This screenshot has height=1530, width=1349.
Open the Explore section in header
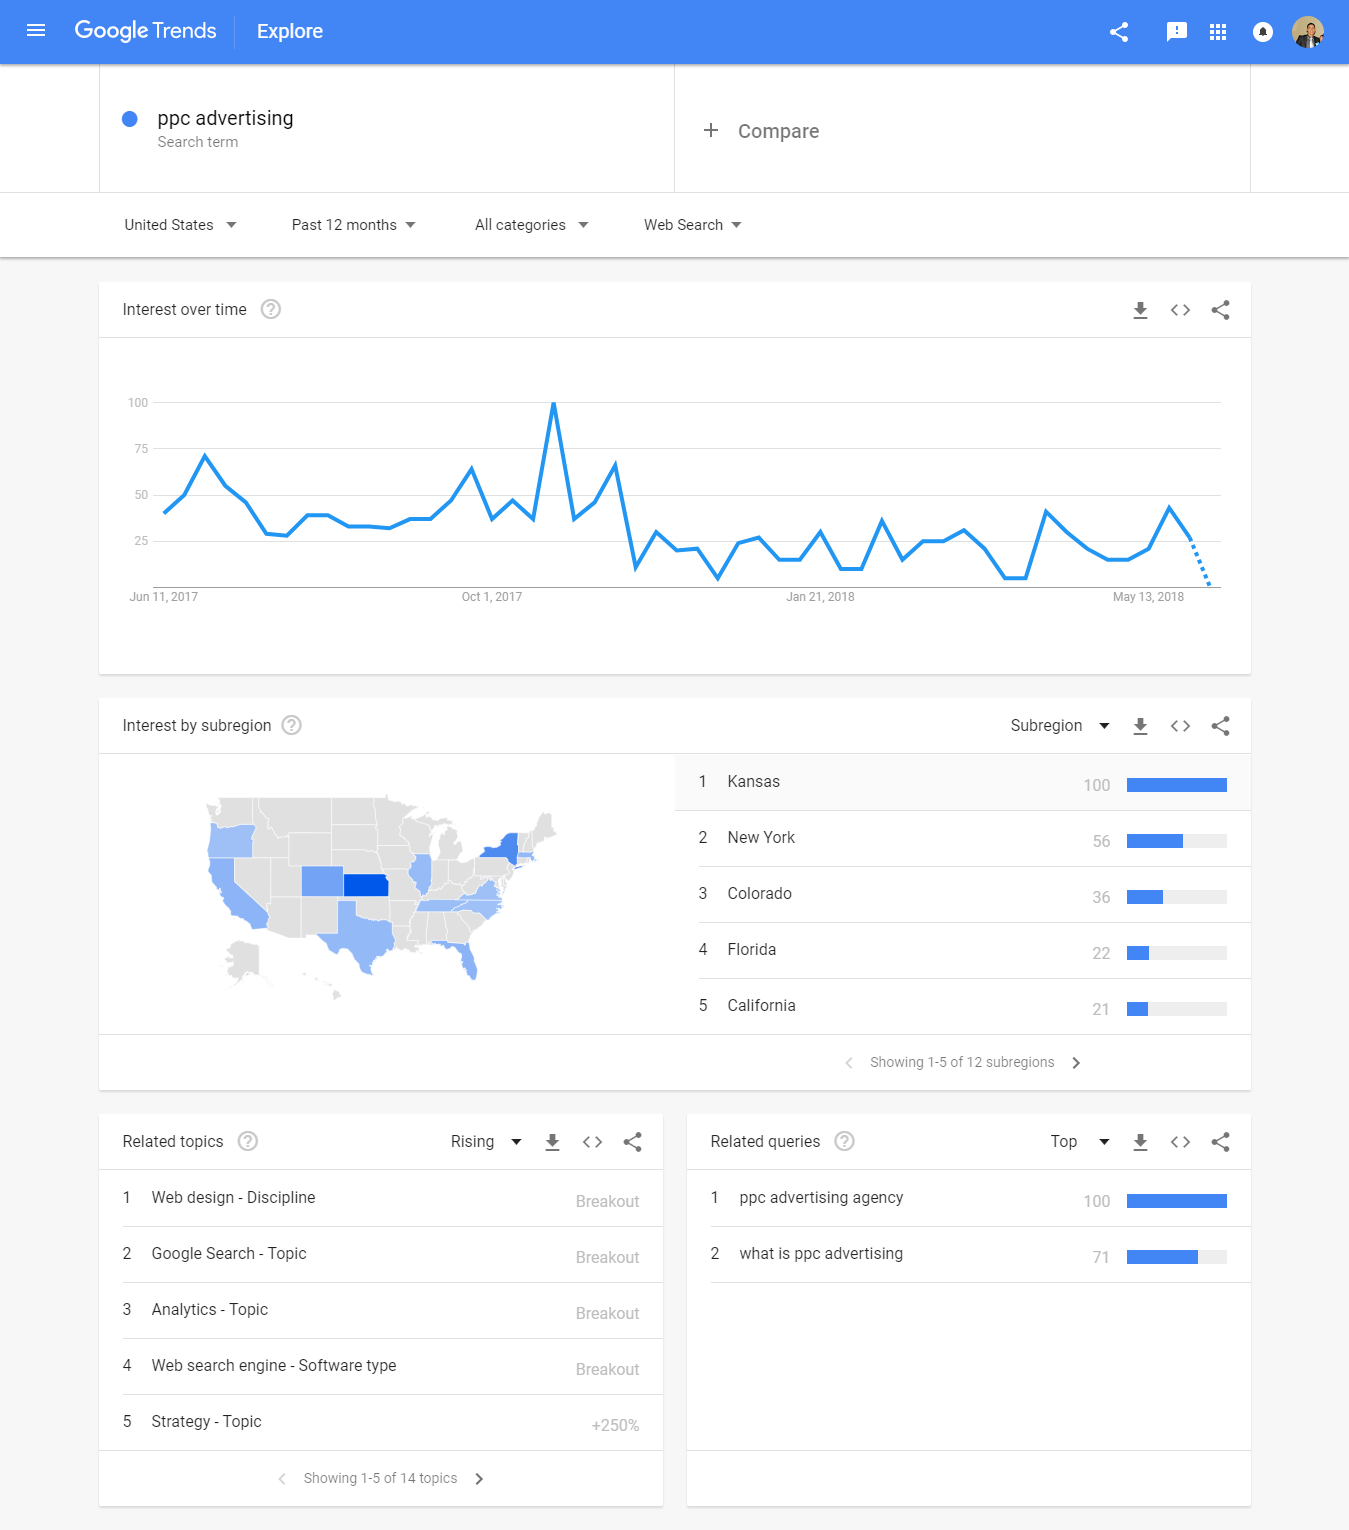pyautogui.click(x=290, y=31)
